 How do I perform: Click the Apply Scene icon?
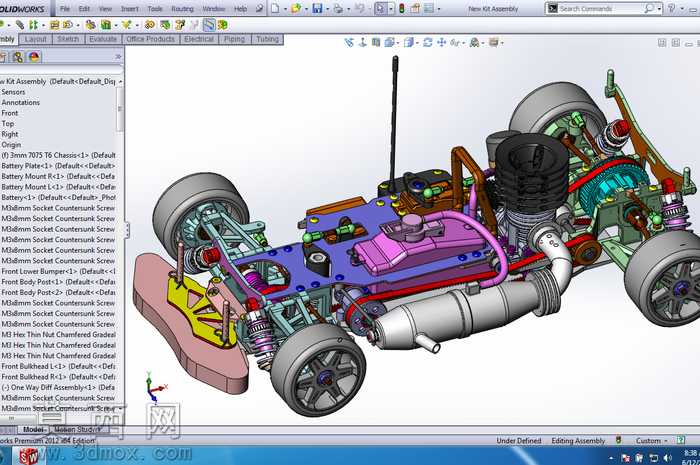(493, 42)
